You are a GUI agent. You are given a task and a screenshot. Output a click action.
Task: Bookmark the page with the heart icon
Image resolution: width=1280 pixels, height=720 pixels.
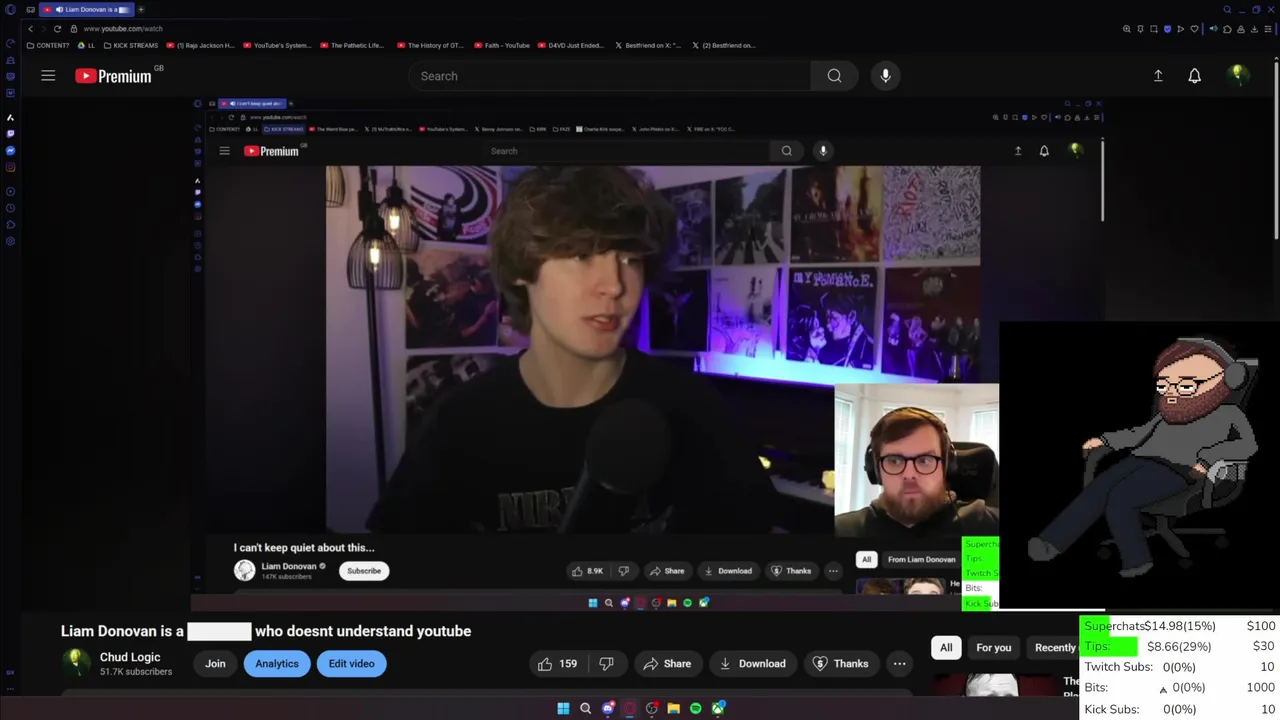click(1194, 29)
